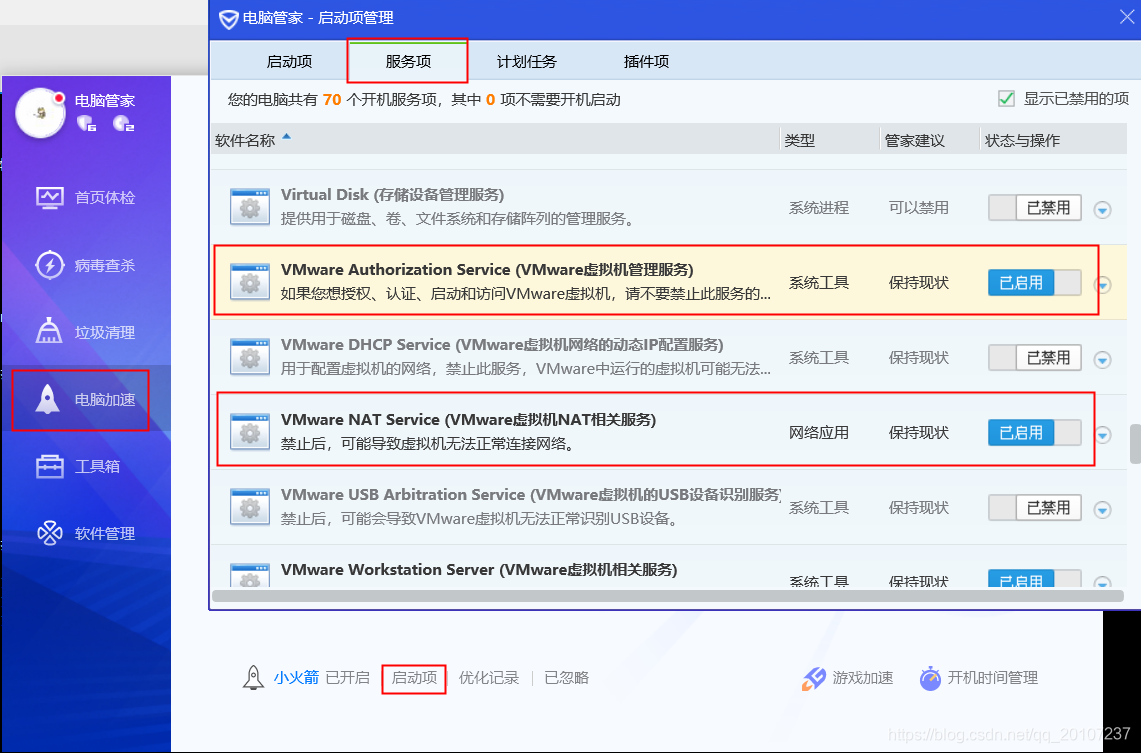Click the Virtual Disk service gear icon

click(250, 207)
